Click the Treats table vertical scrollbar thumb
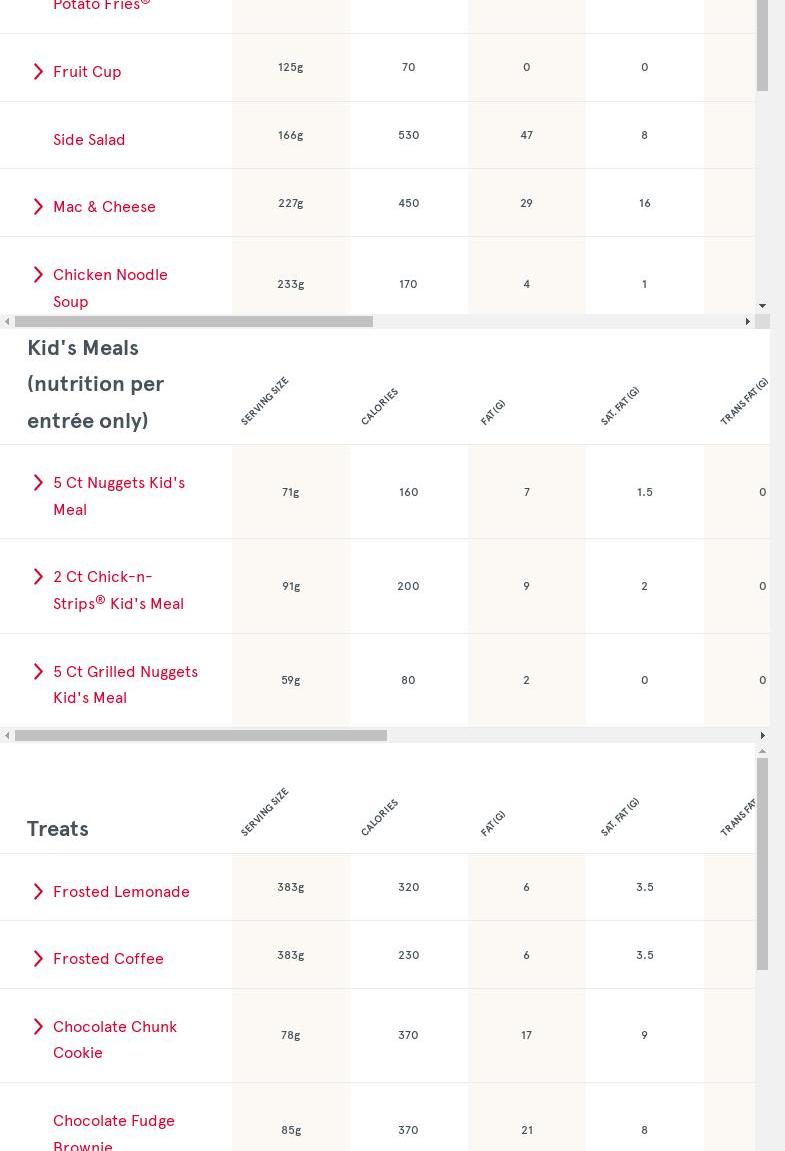Viewport: 785px width, 1151px height. pos(762,863)
